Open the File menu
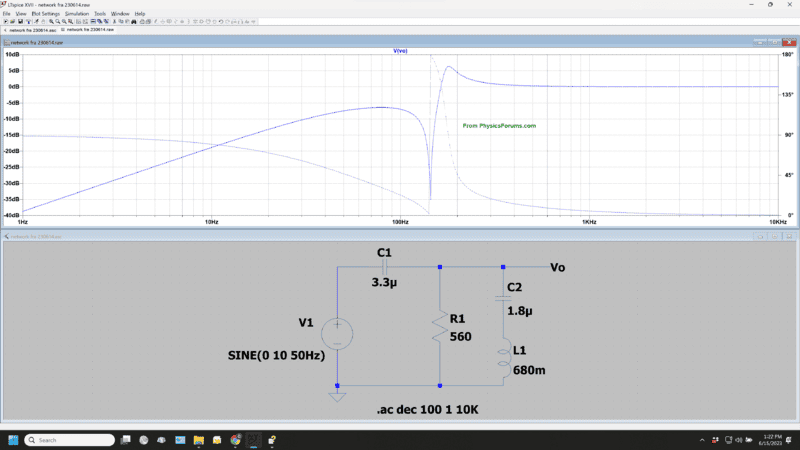 tap(7, 13)
